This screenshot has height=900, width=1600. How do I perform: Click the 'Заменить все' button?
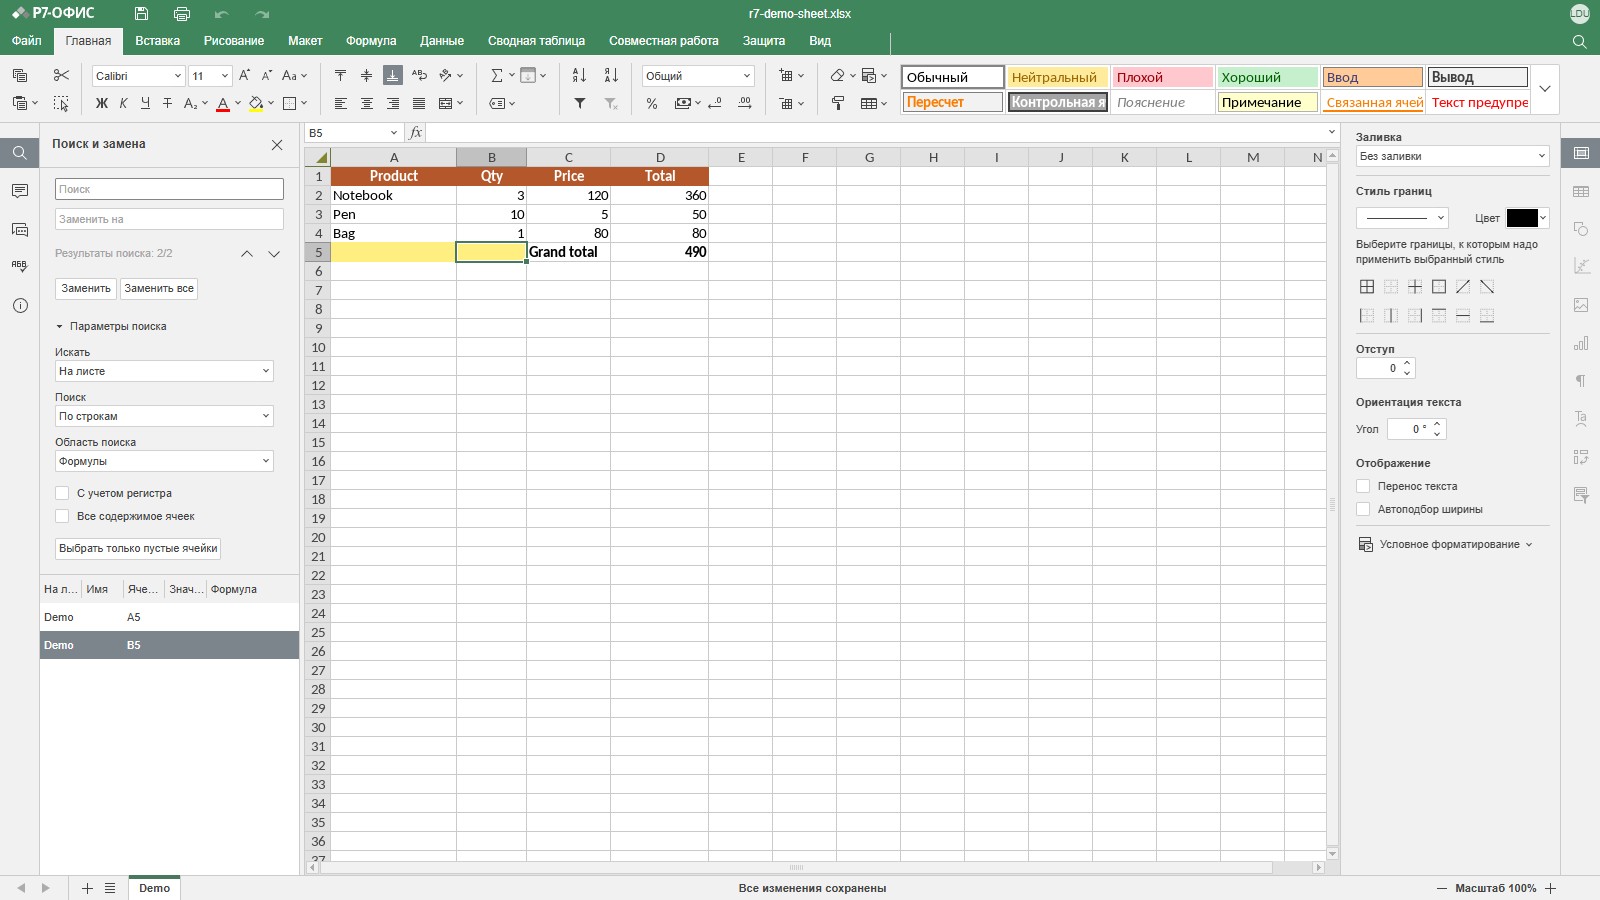click(159, 288)
